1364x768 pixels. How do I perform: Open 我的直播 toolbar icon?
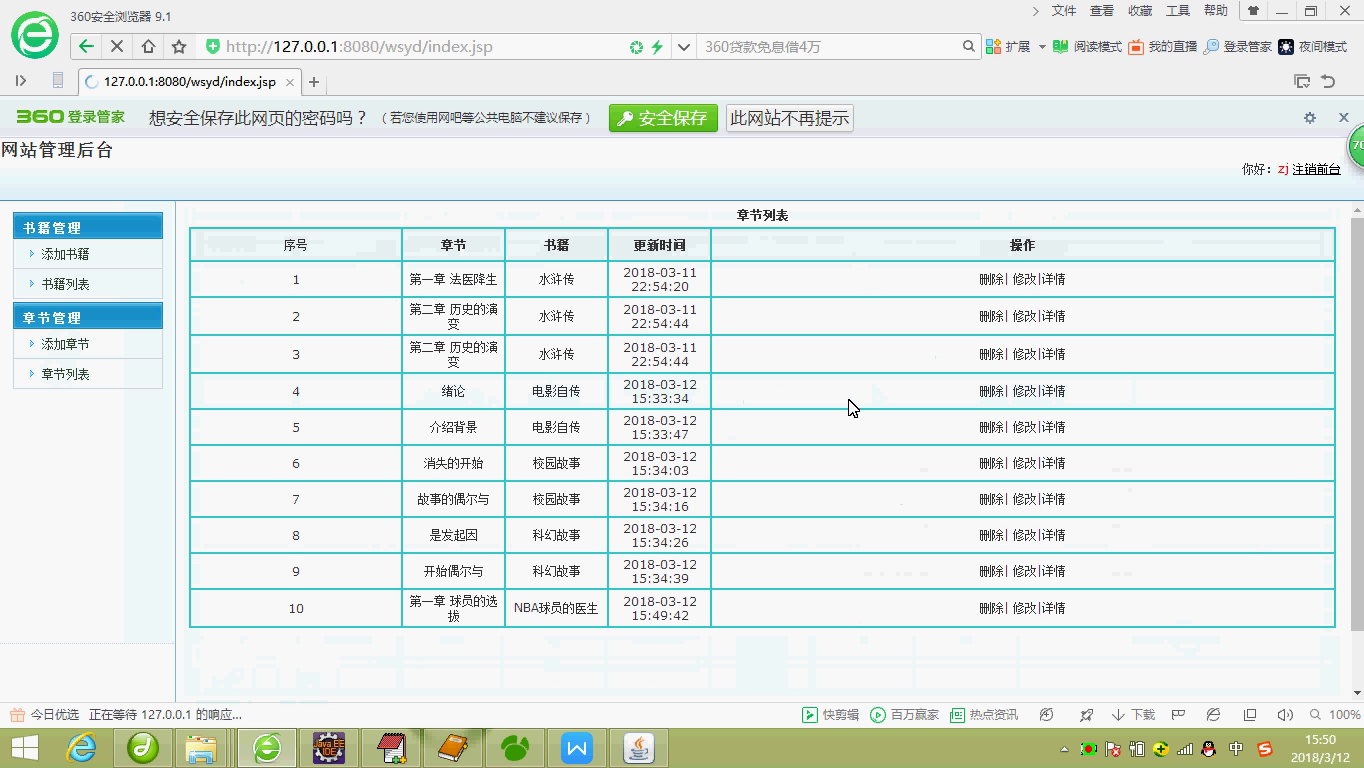1162,47
